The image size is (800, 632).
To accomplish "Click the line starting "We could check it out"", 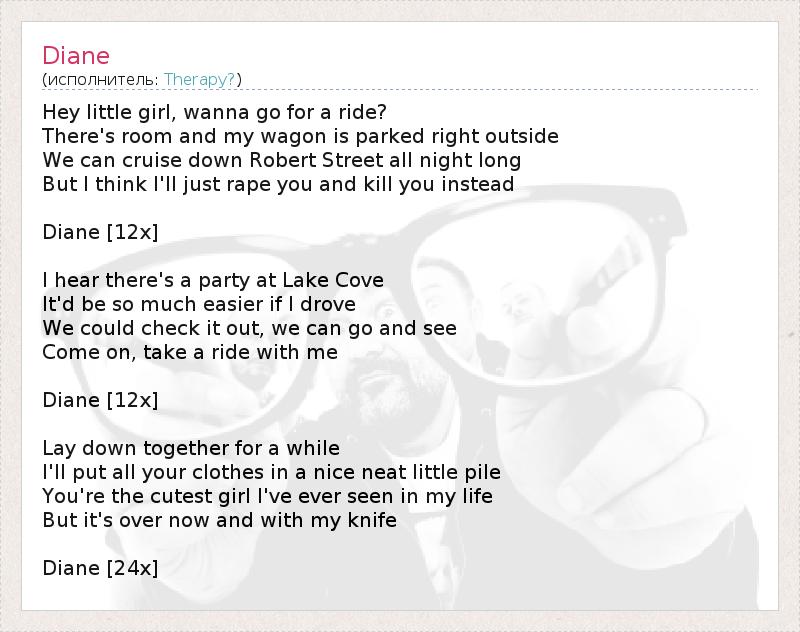I will (x=250, y=328).
